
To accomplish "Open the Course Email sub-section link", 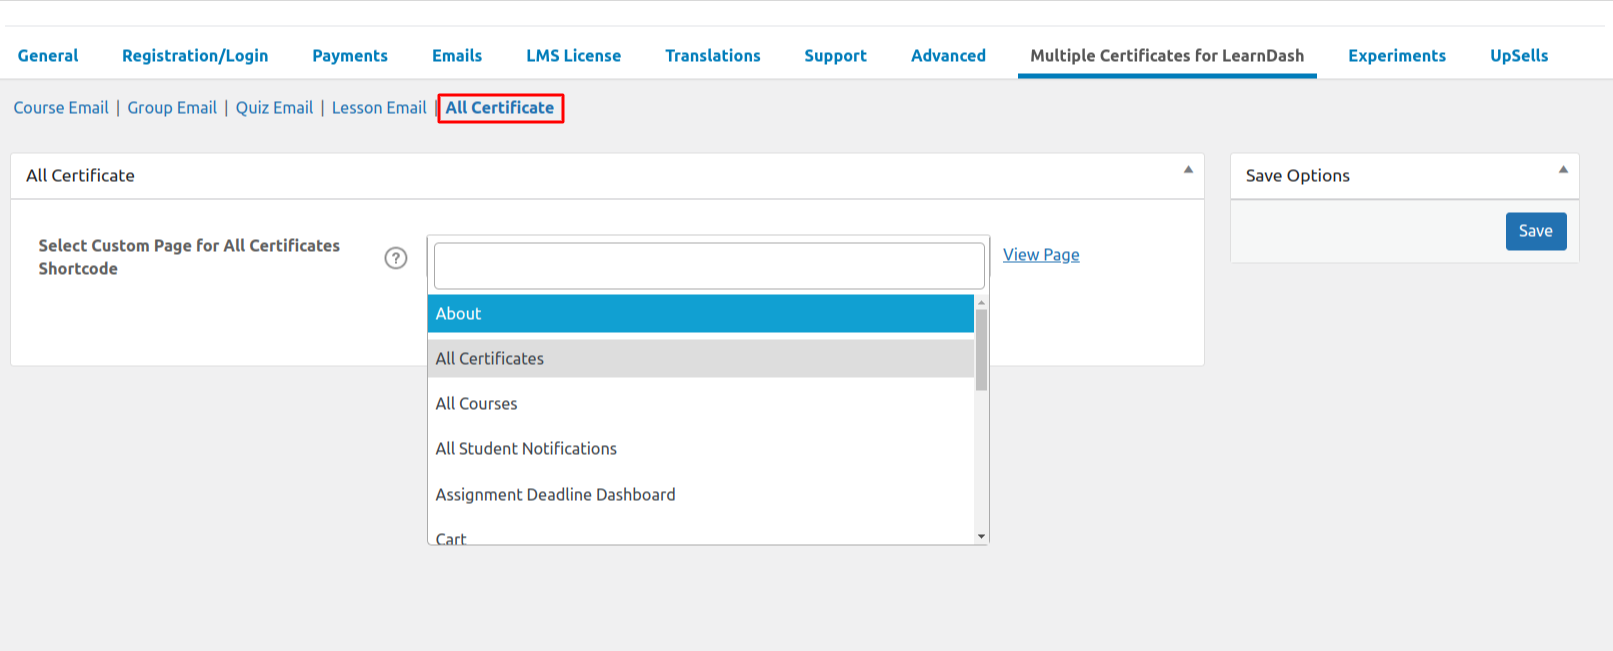I will tap(61, 108).
